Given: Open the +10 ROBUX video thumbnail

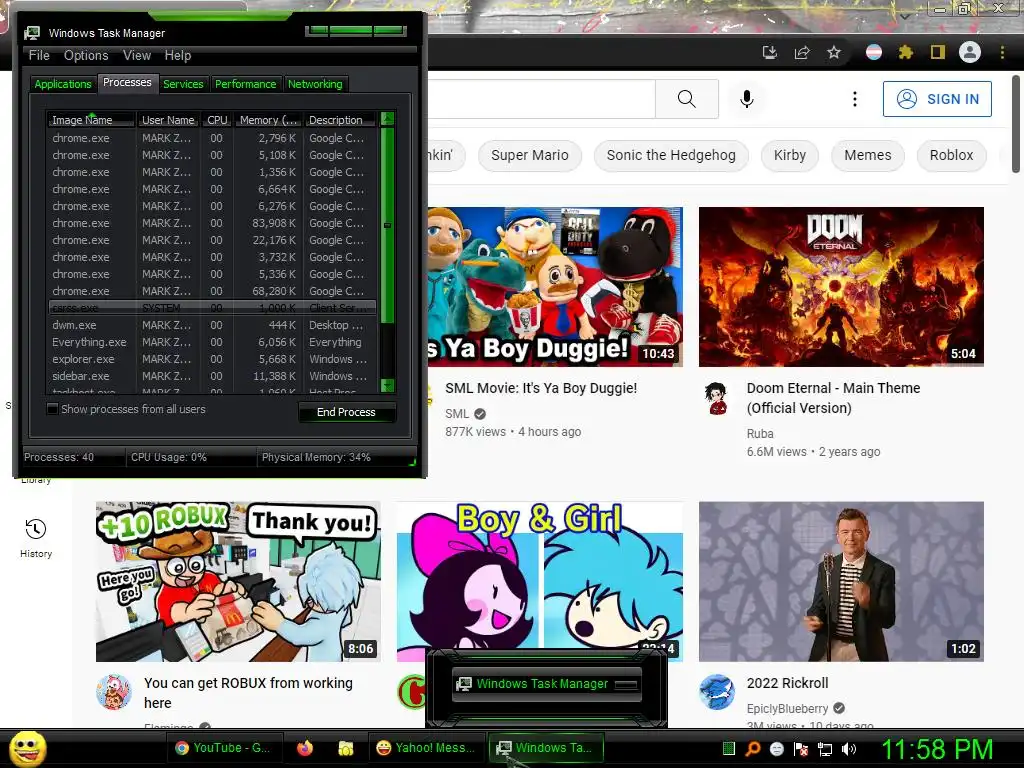Looking at the screenshot, I should (238, 581).
